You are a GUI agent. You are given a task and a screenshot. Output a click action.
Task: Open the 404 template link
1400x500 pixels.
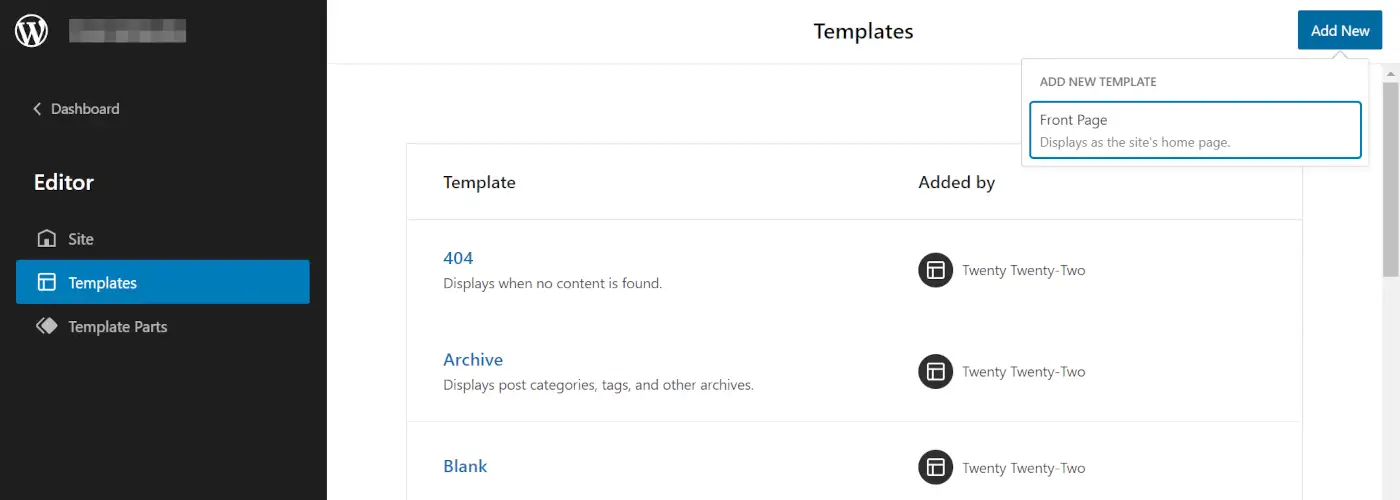point(458,258)
